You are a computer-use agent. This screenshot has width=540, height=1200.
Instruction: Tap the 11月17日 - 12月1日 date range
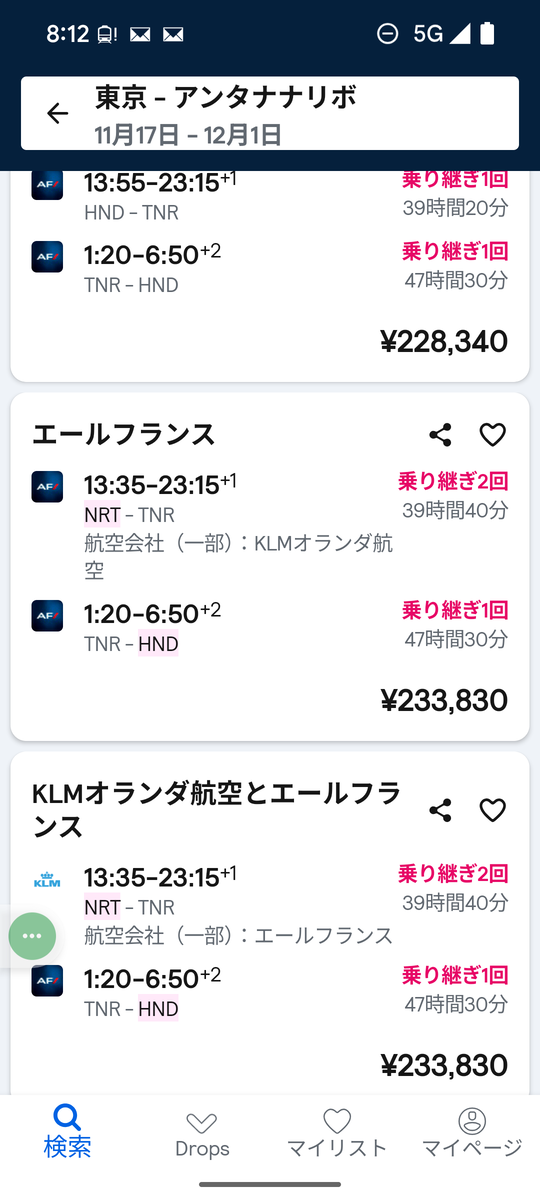coord(188,134)
